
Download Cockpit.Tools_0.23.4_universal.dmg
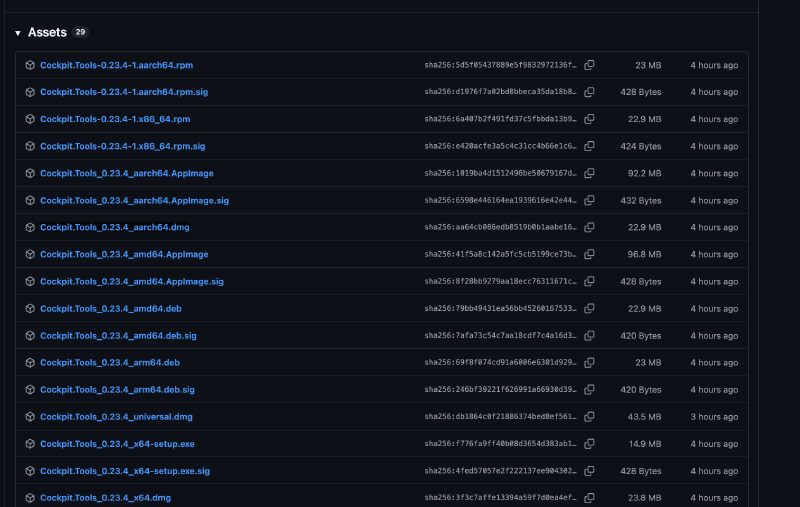coord(116,417)
